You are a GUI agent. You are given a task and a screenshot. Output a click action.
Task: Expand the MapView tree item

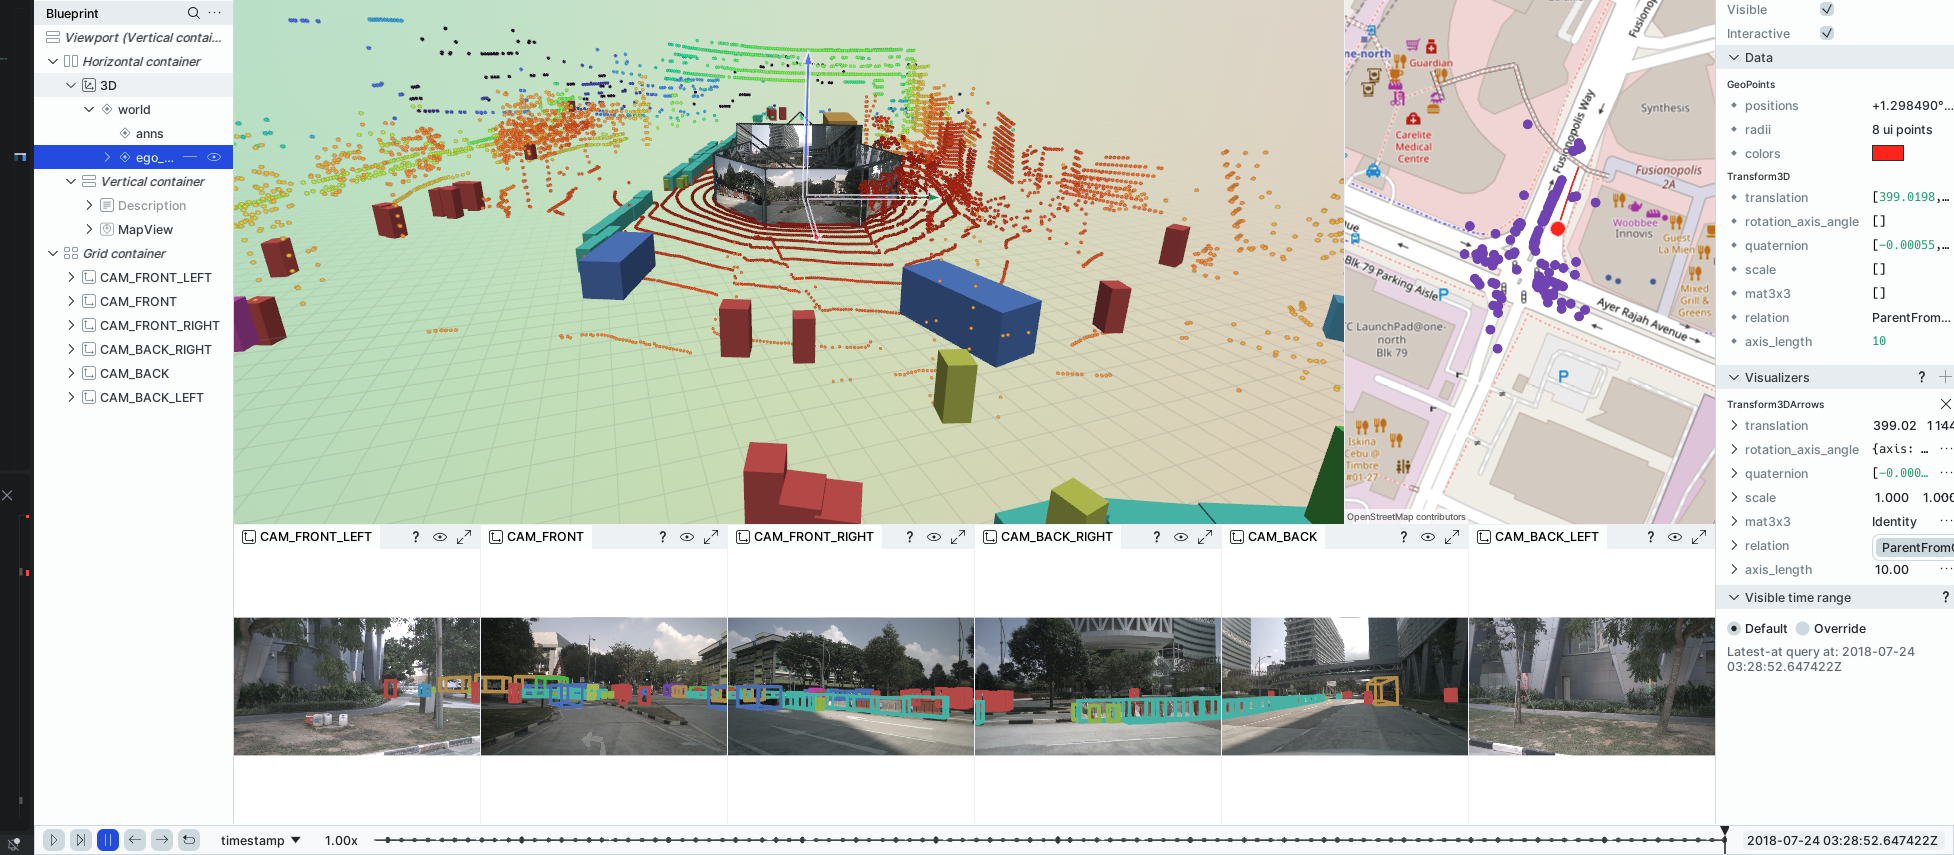[89, 229]
